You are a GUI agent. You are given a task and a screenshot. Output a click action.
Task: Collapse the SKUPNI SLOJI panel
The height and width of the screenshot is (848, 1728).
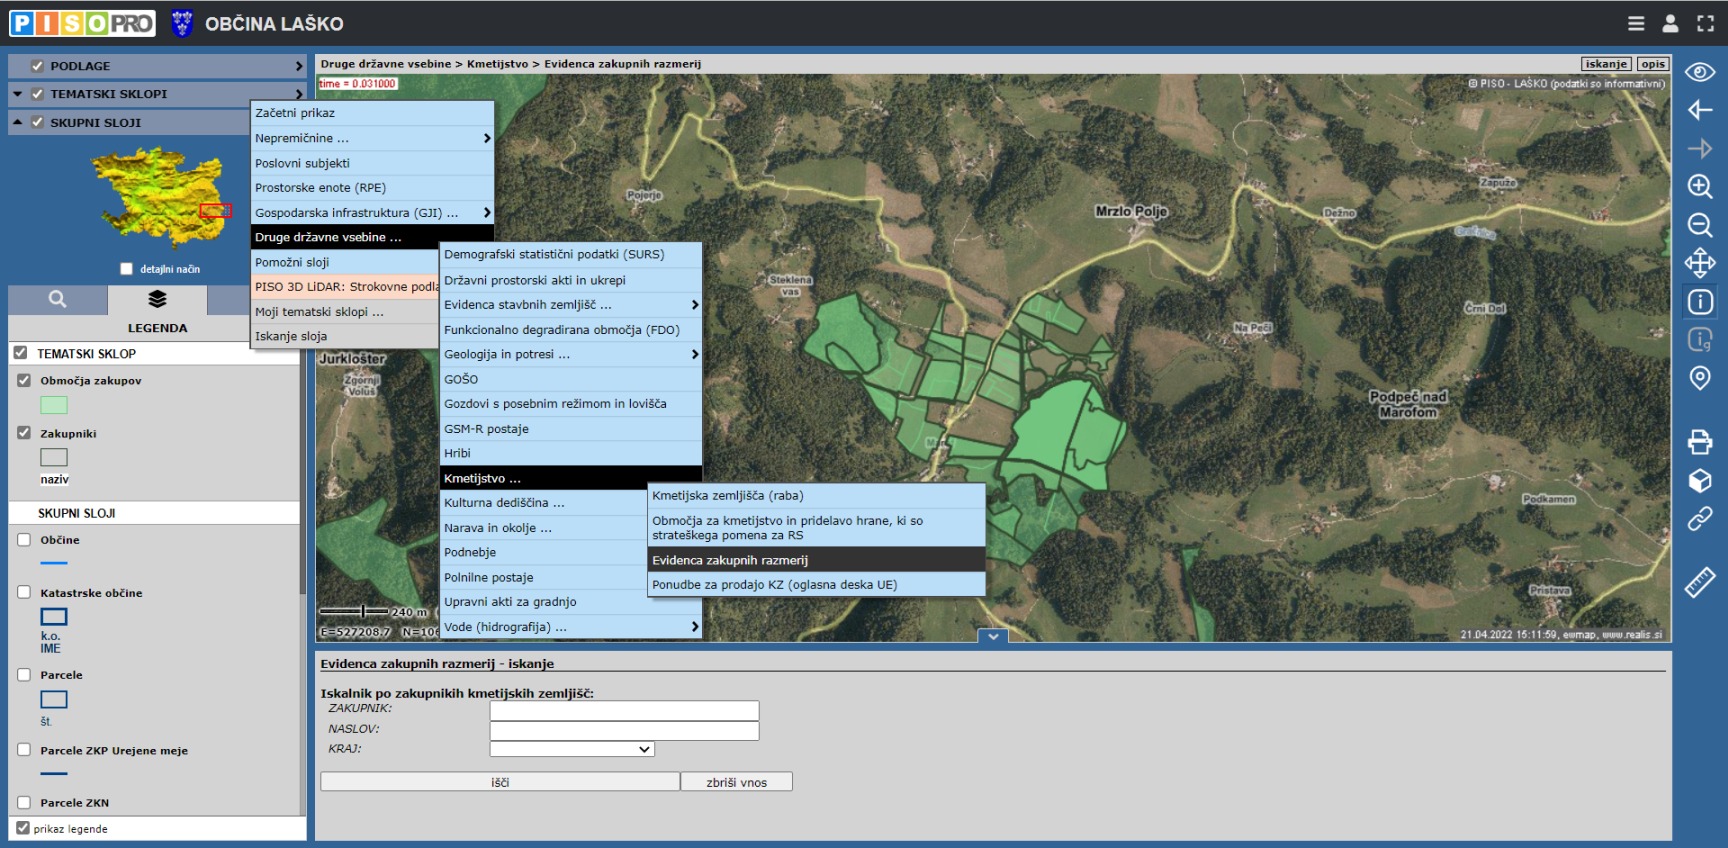pyautogui.click(x=17, y=122)
